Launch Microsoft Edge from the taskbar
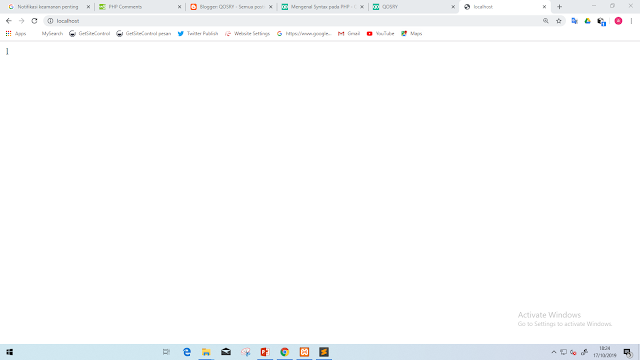Viewport: 640px width, 360px height. click(187, 352)
